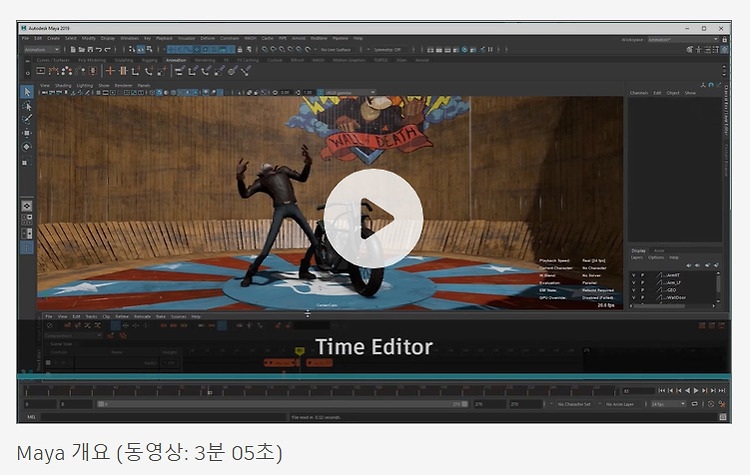Click the pause icon in the status line
The width and height of the screenshot is (750, 475).
(x=490, y=49)
